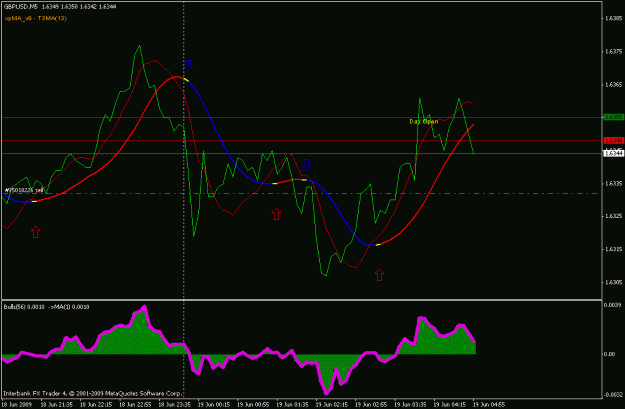Select the red up arrow above the 19 Jun 00:55 label
The image size is (625, 409).
(276, 214)
